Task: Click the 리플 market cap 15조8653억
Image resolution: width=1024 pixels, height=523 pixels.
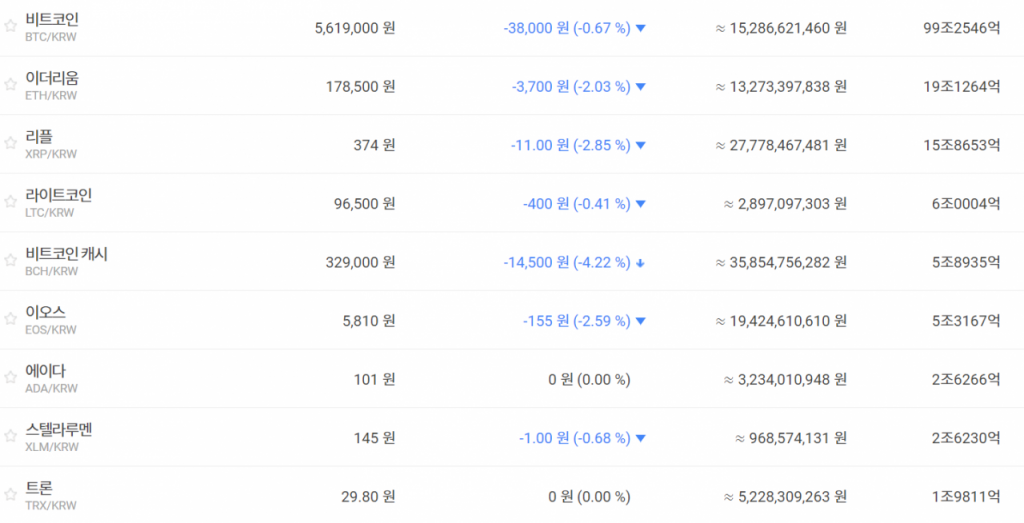Action: tap(961, 145)
